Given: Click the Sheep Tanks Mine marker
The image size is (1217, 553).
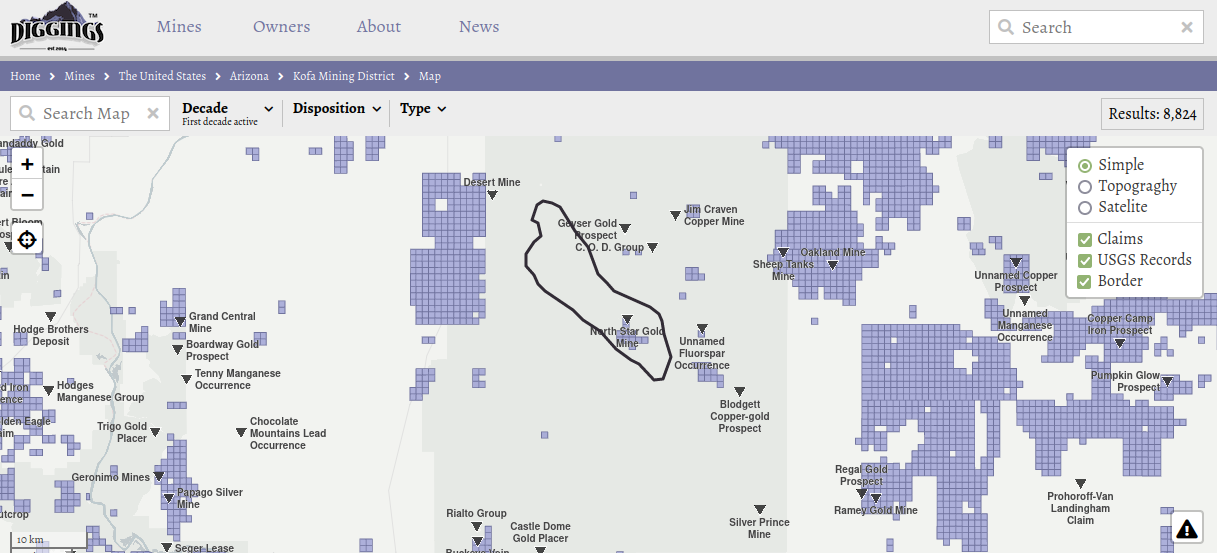Looking at the screenshot, I should coord(784,252).
